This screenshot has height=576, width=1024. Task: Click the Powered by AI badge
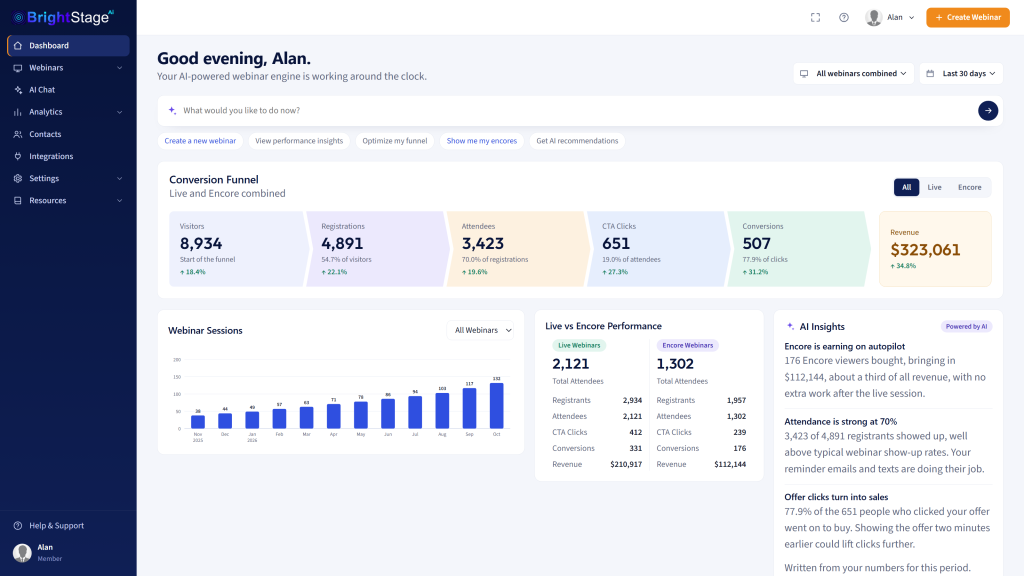[967, 327]
